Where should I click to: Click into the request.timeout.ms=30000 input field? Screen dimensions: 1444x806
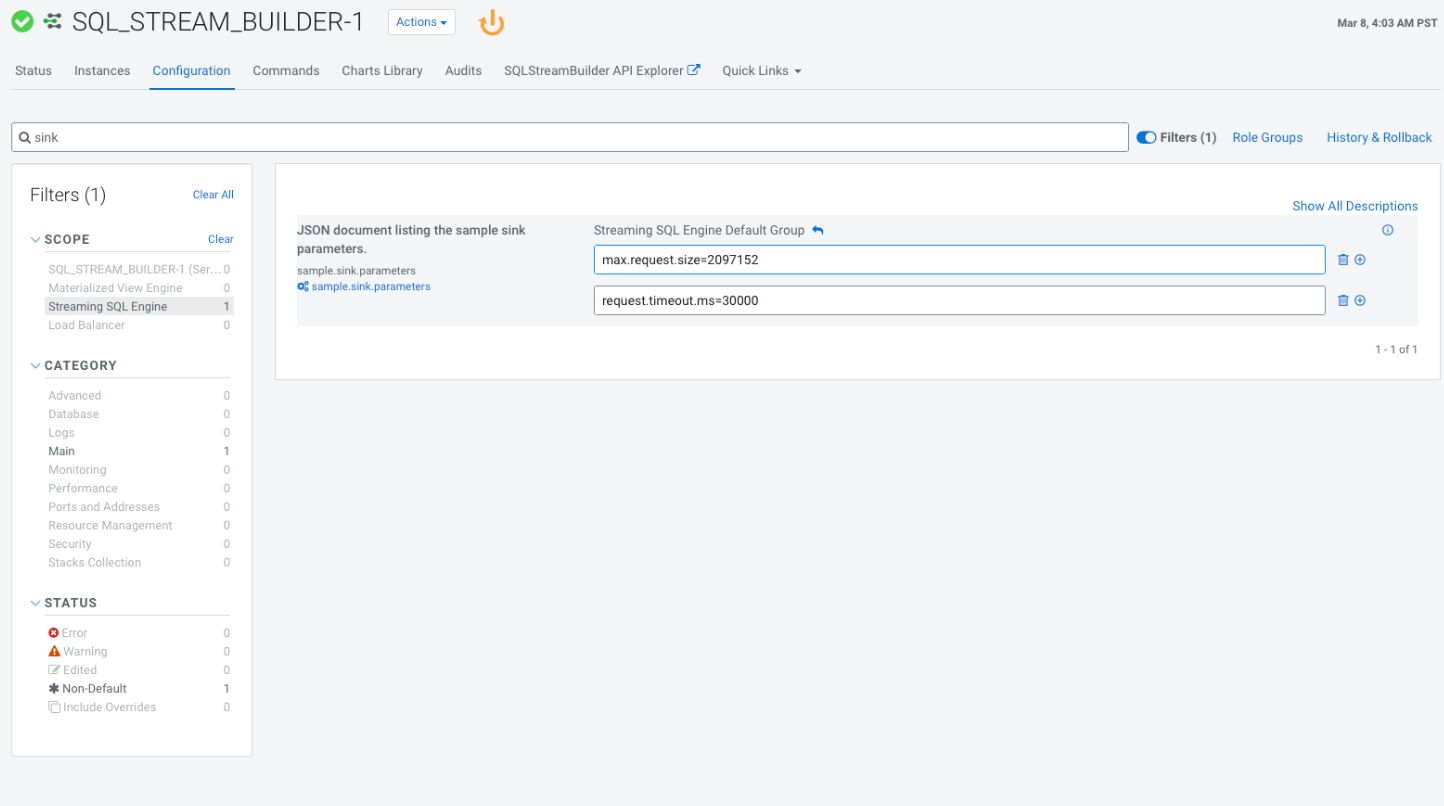click(x=960, y=301)
